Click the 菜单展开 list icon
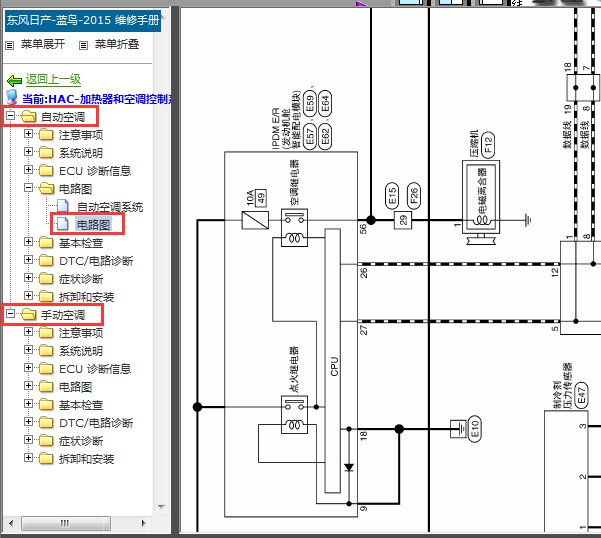 pos(10,45)
